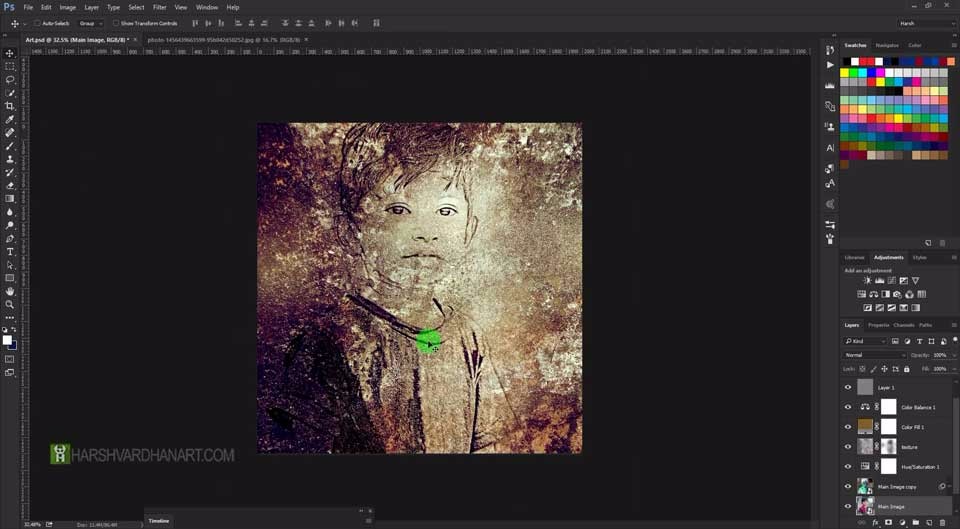Select the Hand tool

(10, 291)
